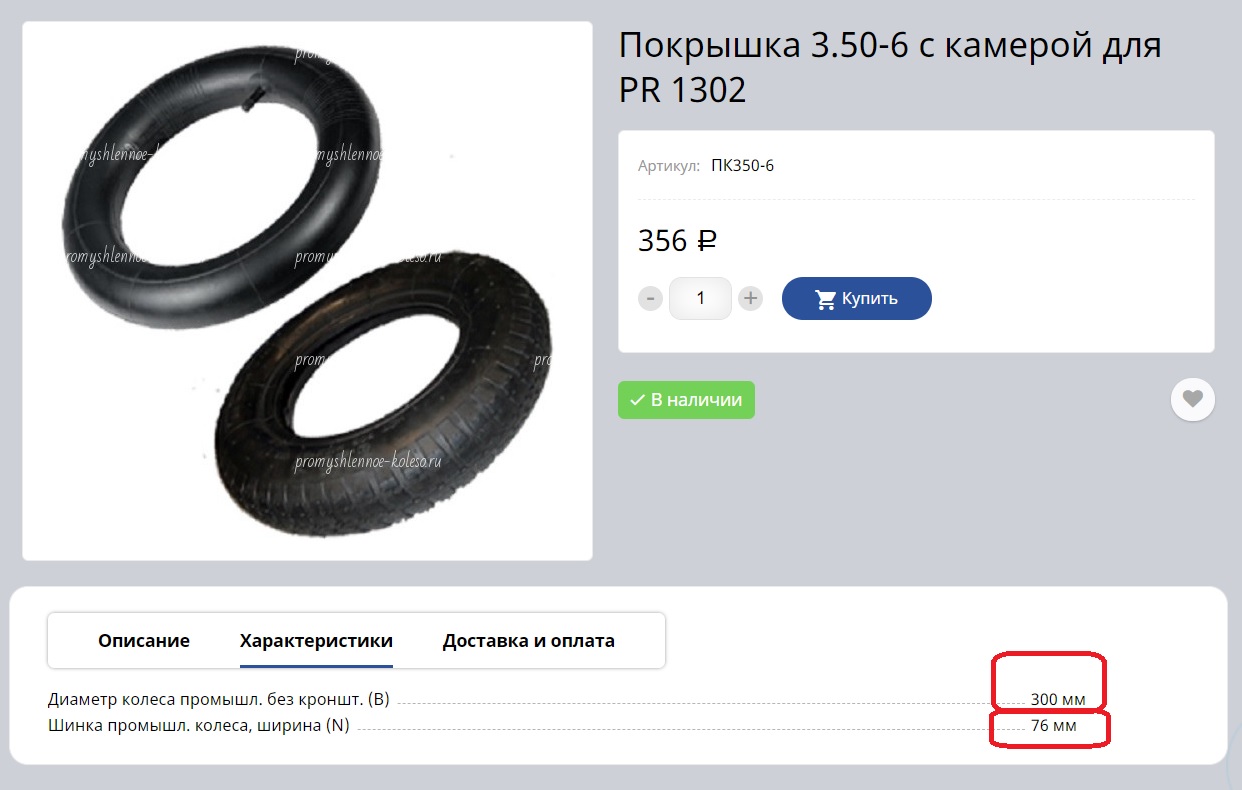Click the price 356 ₽
This screenshot has height=790, width=1242.
[678, 241]
